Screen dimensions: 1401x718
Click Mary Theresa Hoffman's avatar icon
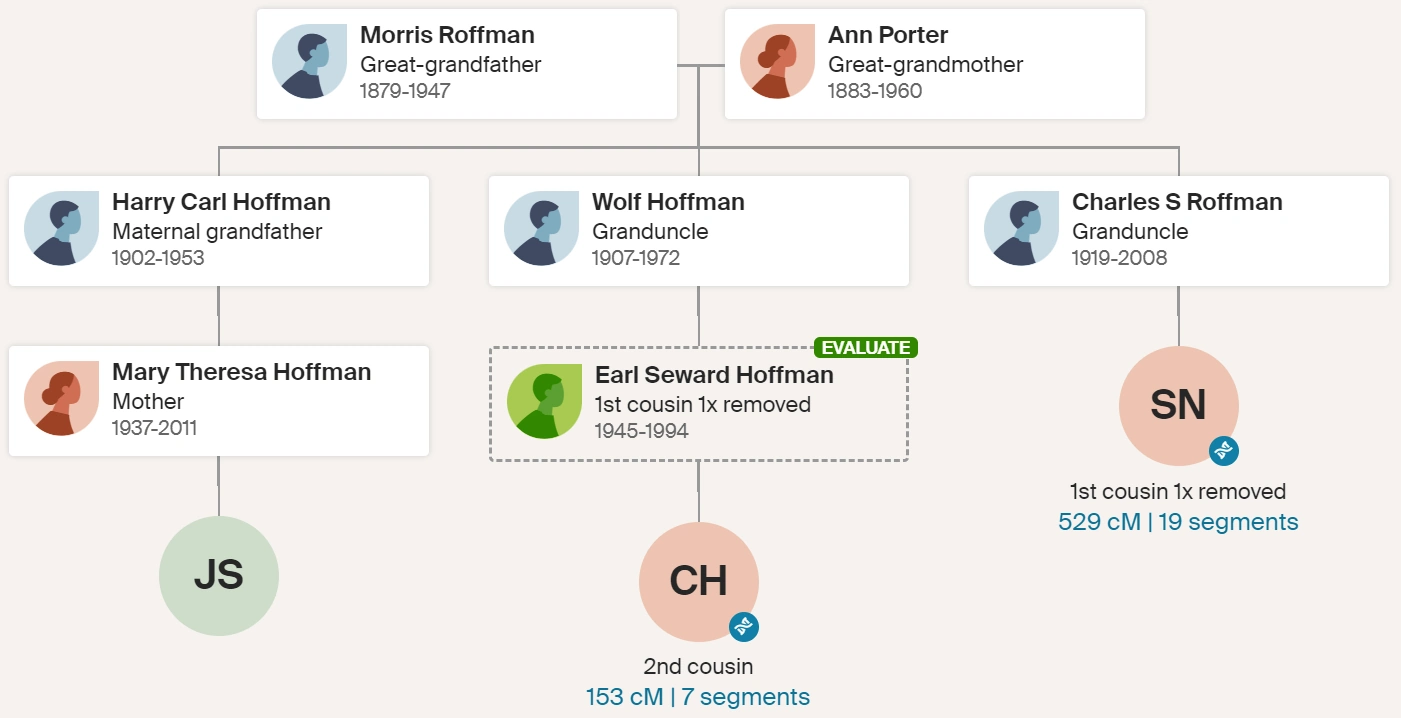[x=61, y=399]
